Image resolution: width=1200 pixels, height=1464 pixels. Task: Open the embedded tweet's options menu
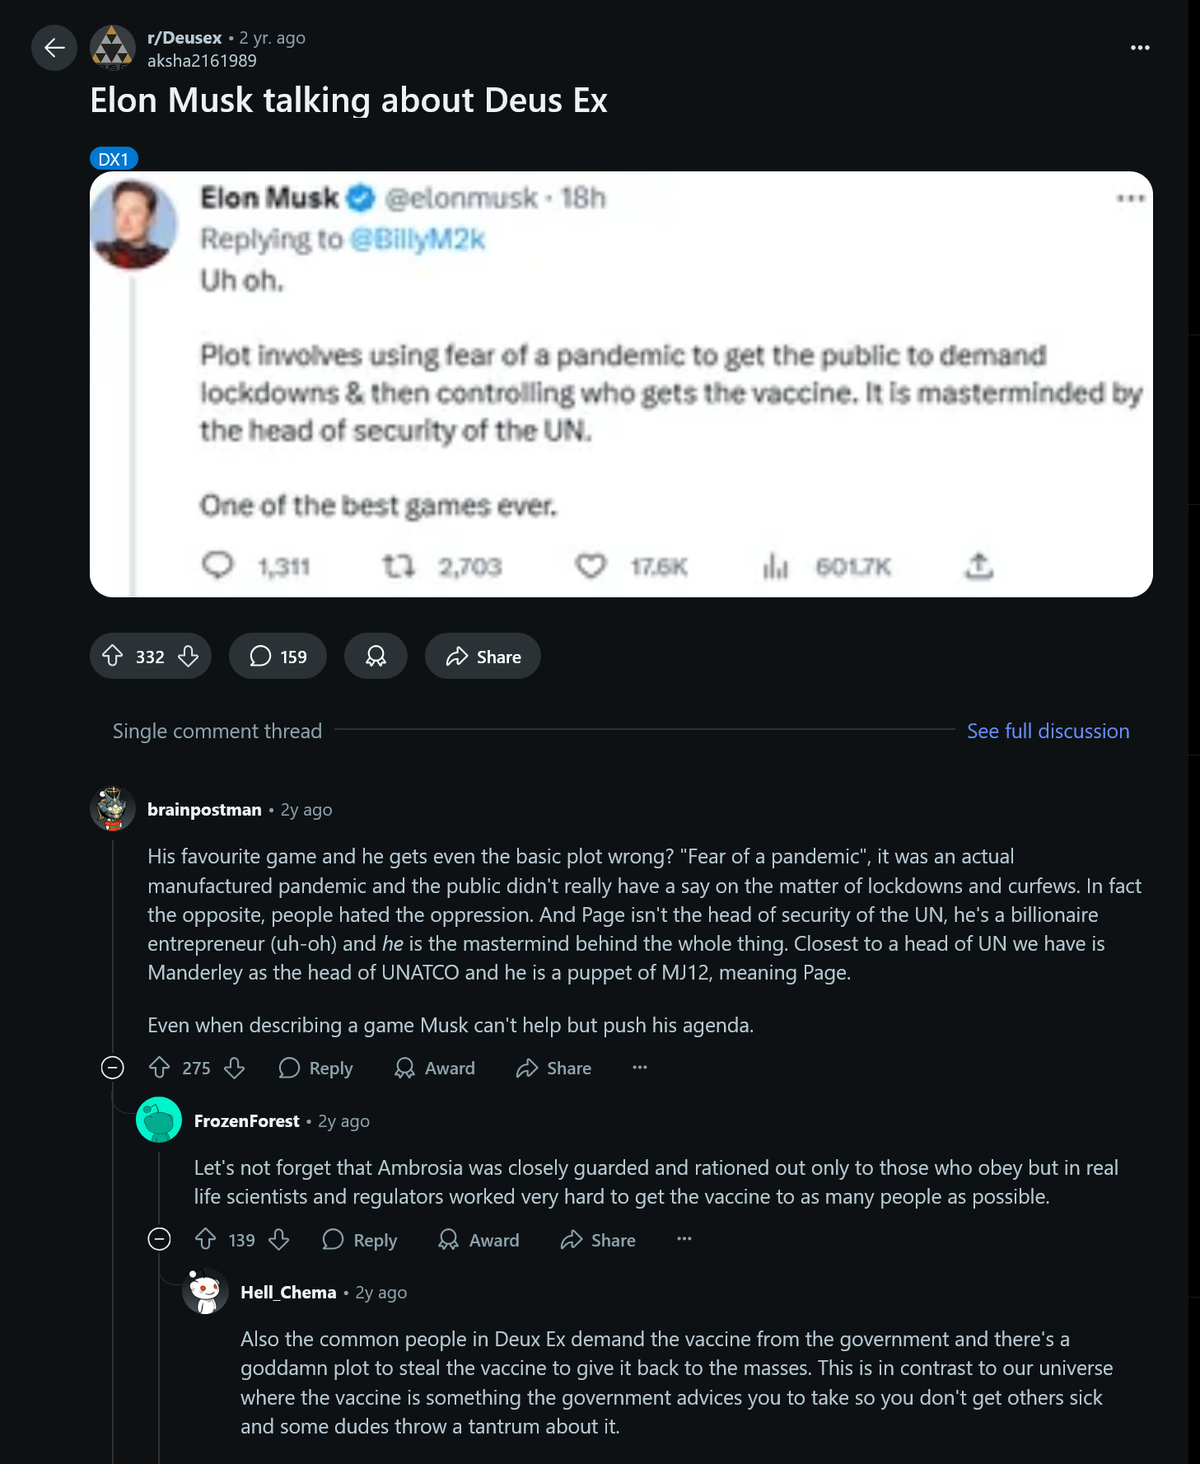point(1129,199)
